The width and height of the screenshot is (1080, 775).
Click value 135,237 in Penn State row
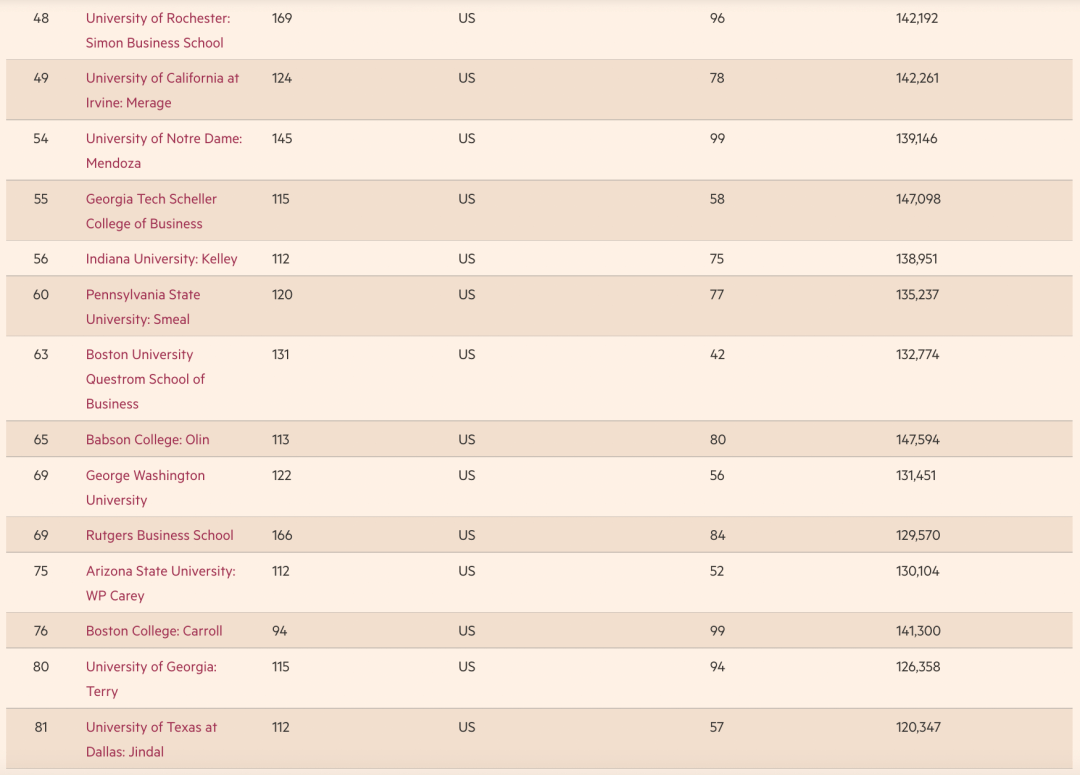pyautogui.click(x=917, y=295)
